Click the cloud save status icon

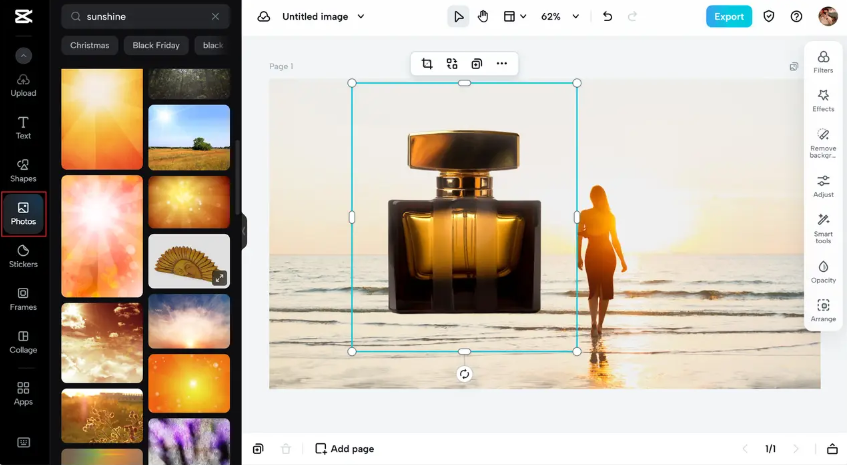[x=264, y=17]
